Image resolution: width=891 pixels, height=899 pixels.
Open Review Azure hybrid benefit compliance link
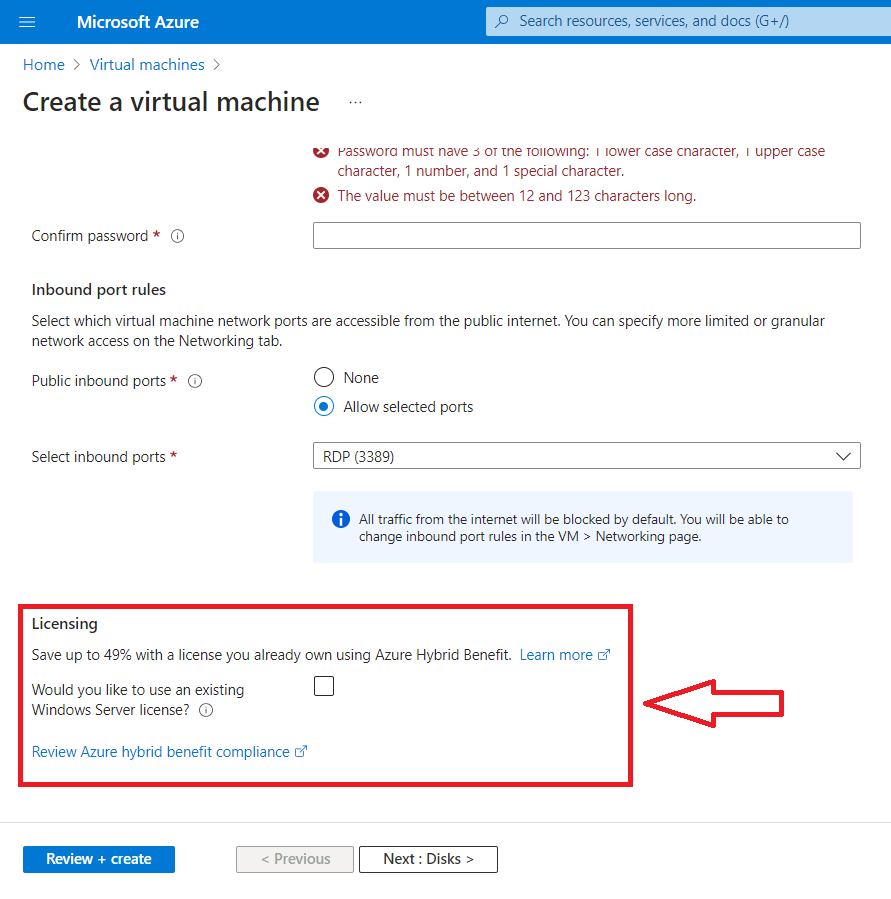(x=161, y=752)
